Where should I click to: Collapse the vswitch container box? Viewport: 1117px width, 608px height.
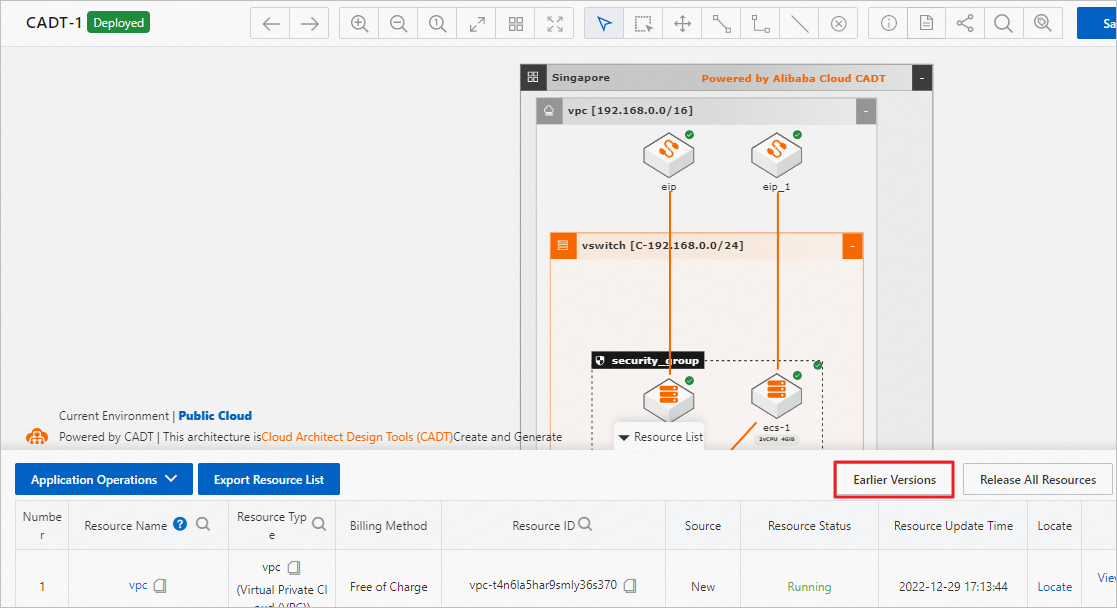click(852, 246)
